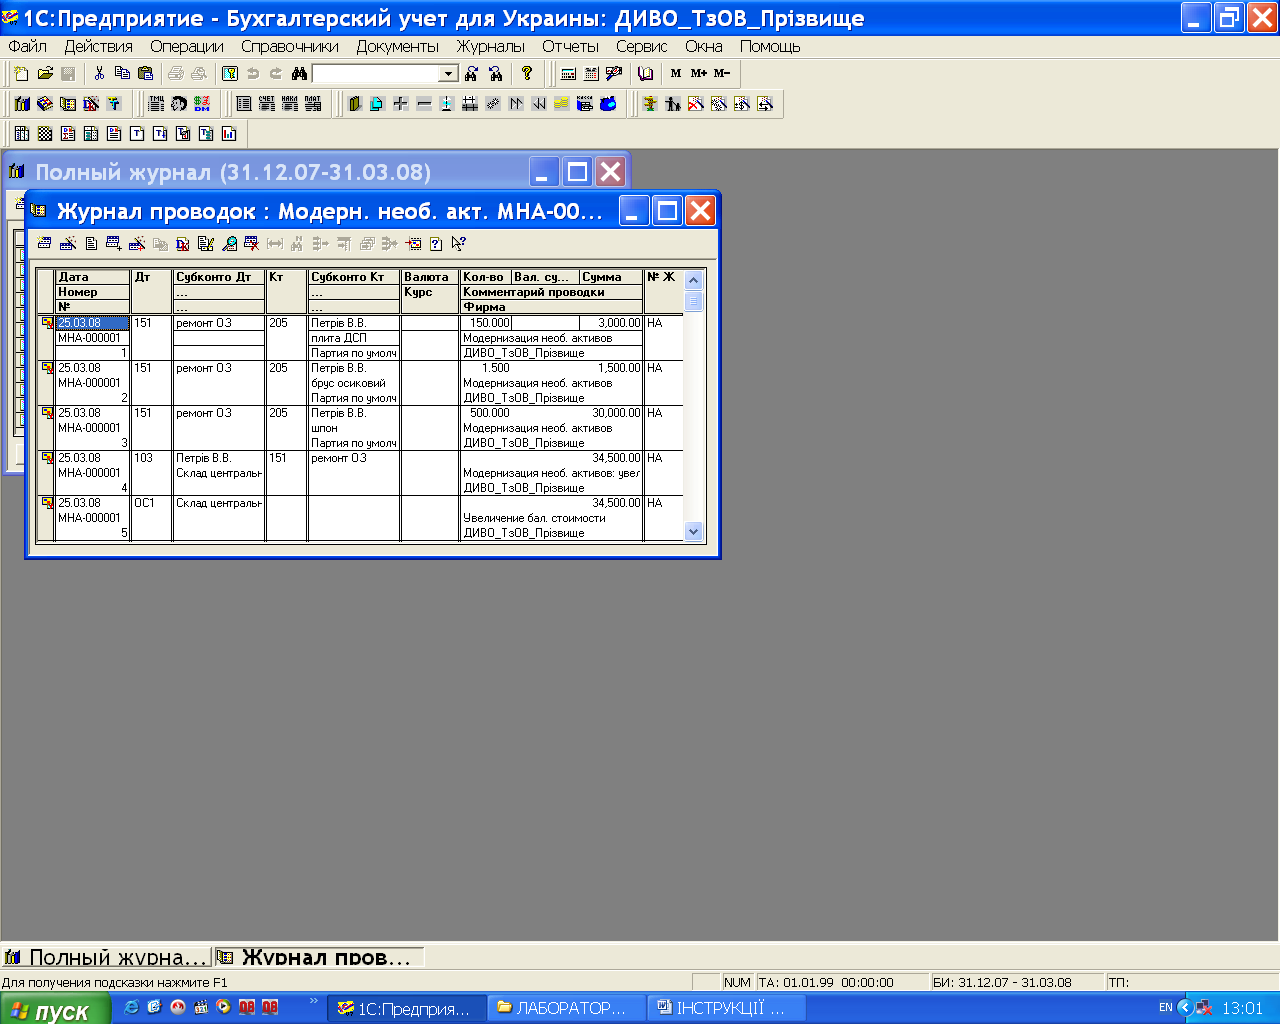Click the пуск Start button
The height and width of the screenshot is (1024, 1280).
pos(56,1009)
